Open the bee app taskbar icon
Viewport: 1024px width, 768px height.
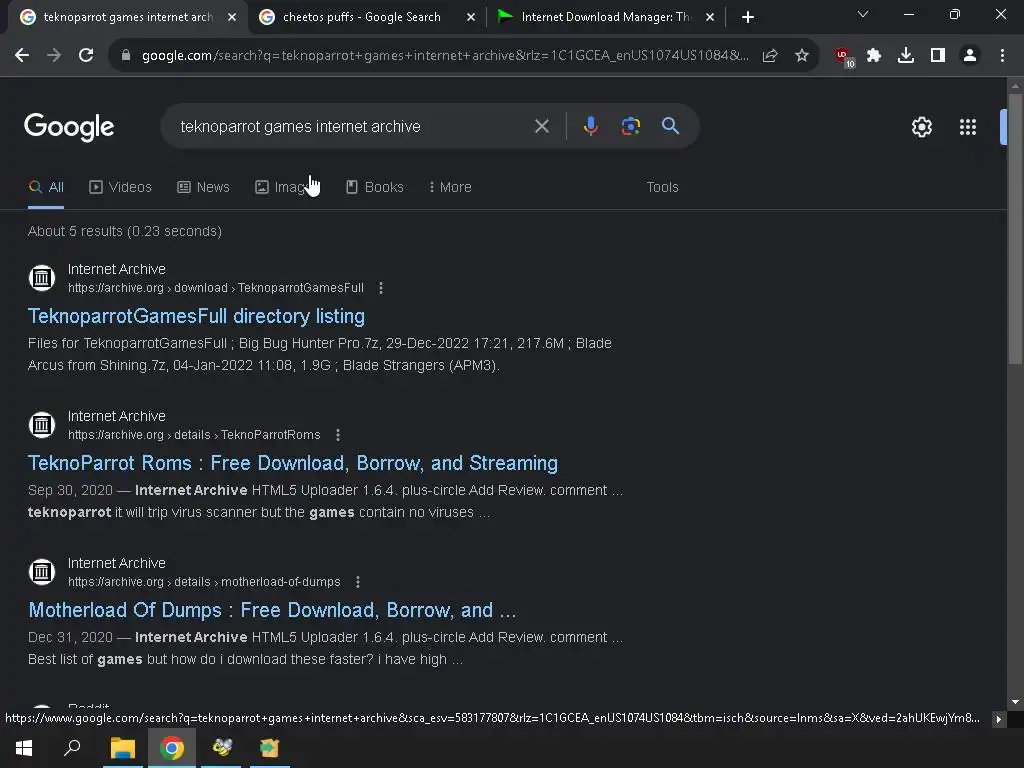pyautogui.click(x=221, y=748)
